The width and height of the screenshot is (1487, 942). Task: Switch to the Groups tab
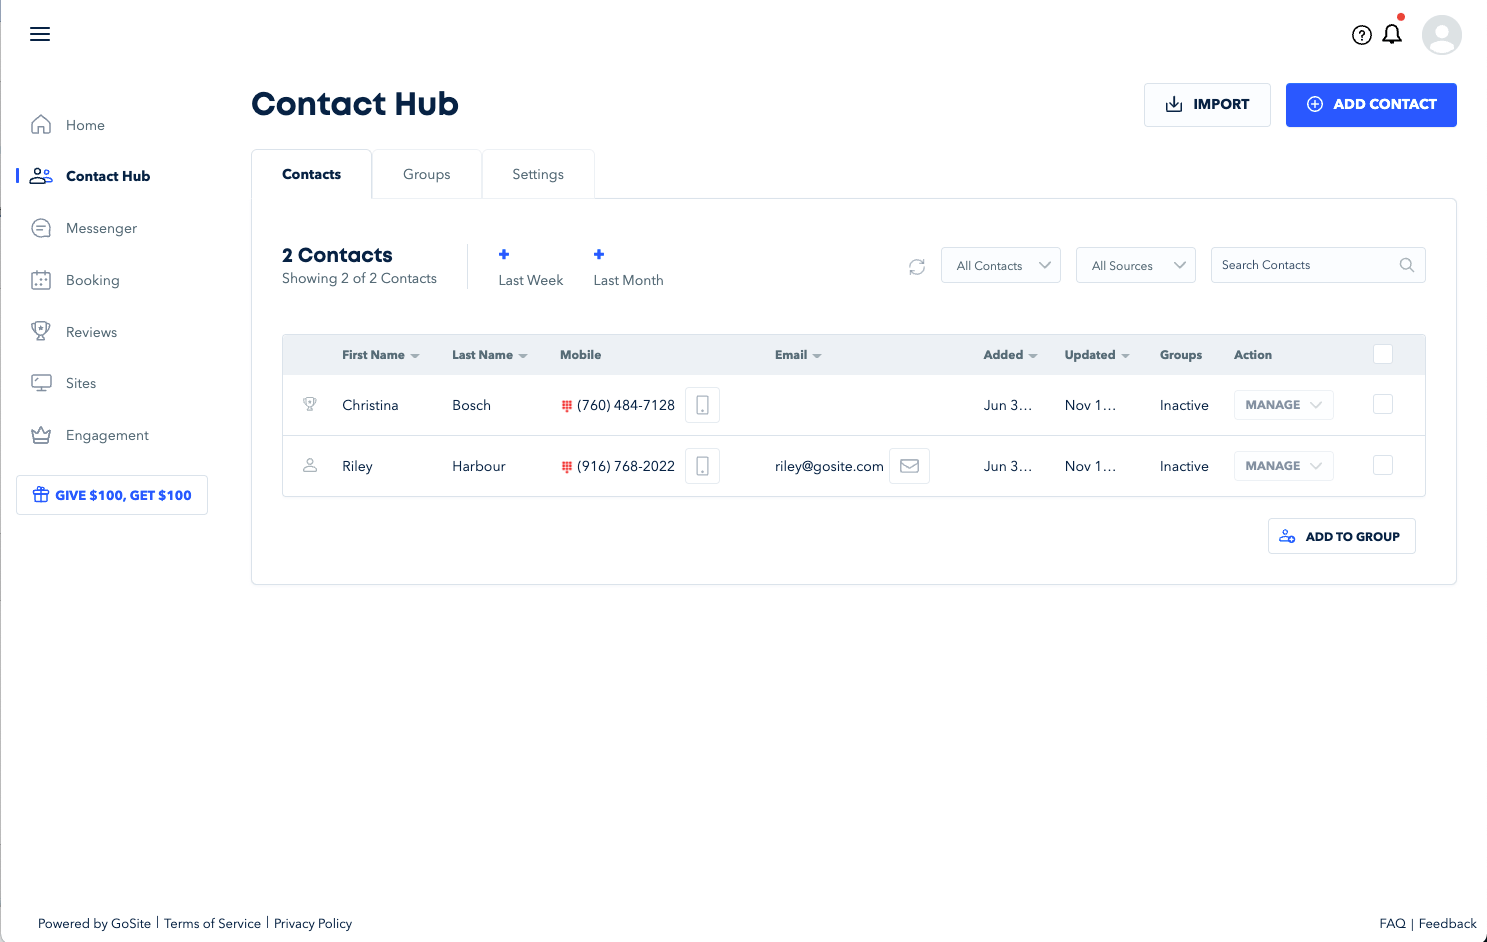[426, 174]
